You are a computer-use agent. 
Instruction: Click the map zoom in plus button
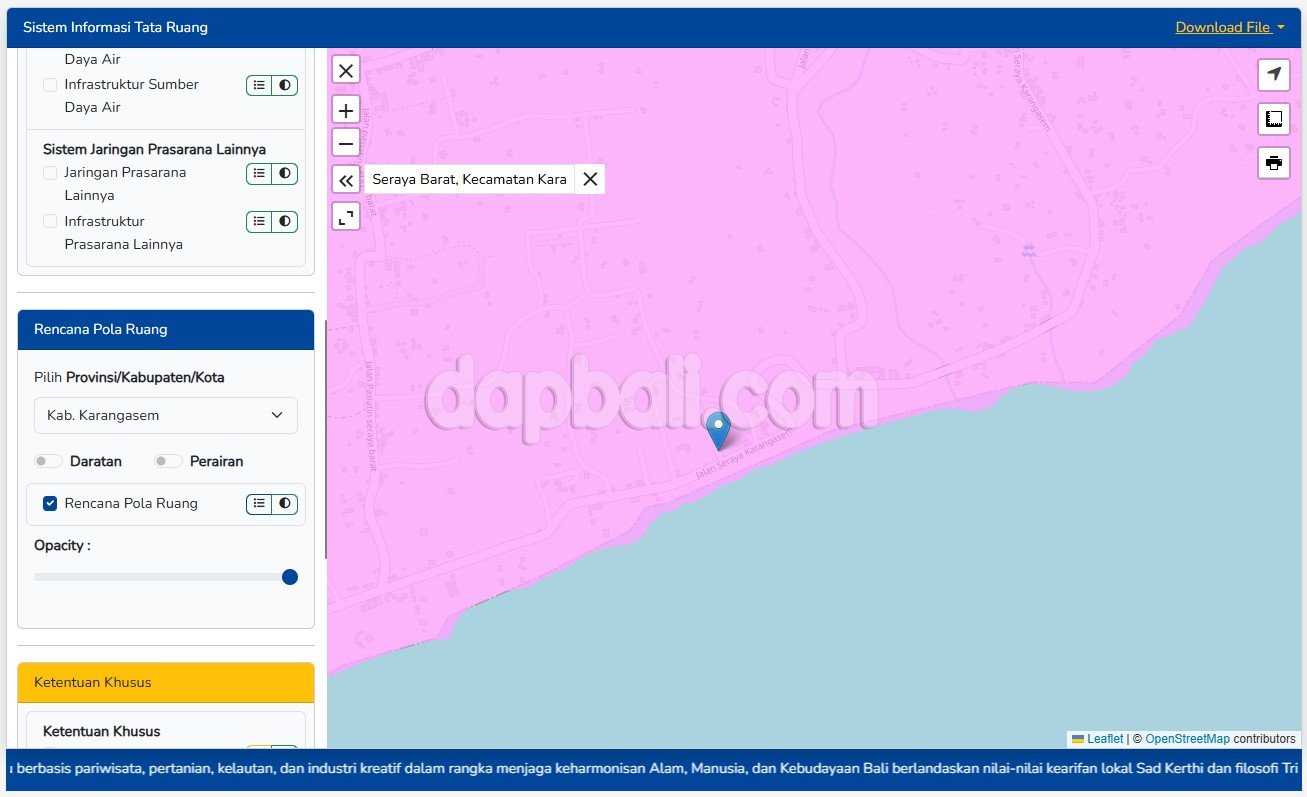click(346, 111)
